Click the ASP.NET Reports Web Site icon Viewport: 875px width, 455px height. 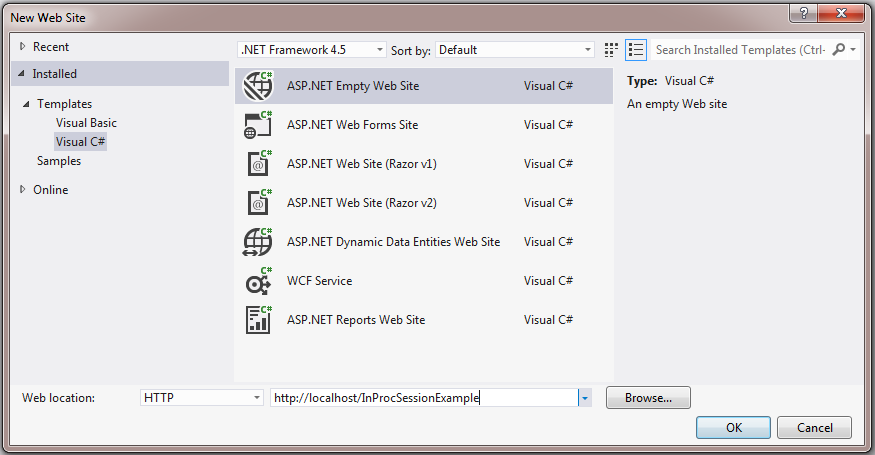[258, 320]
